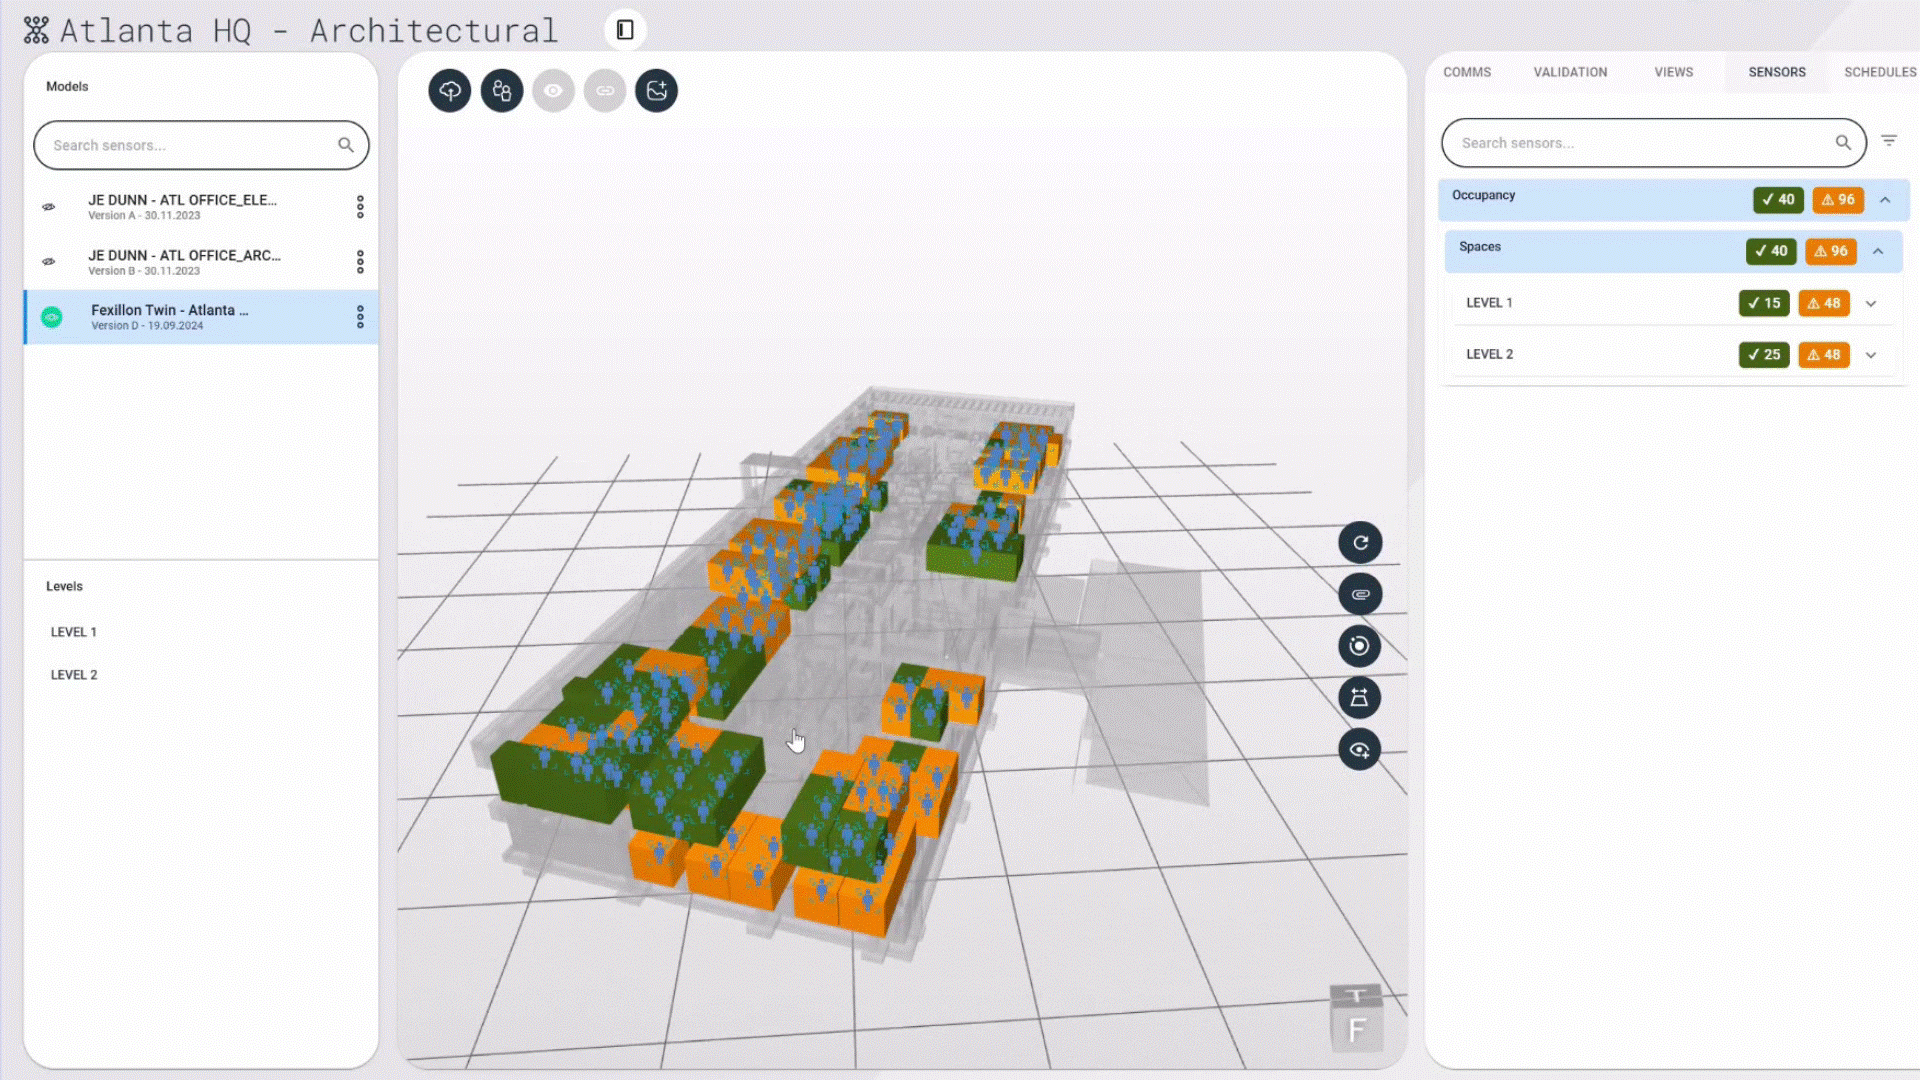Screen dimensions: 1920x1080
Task: Click search magnifier in Models panel
Action: click(346, 145)
